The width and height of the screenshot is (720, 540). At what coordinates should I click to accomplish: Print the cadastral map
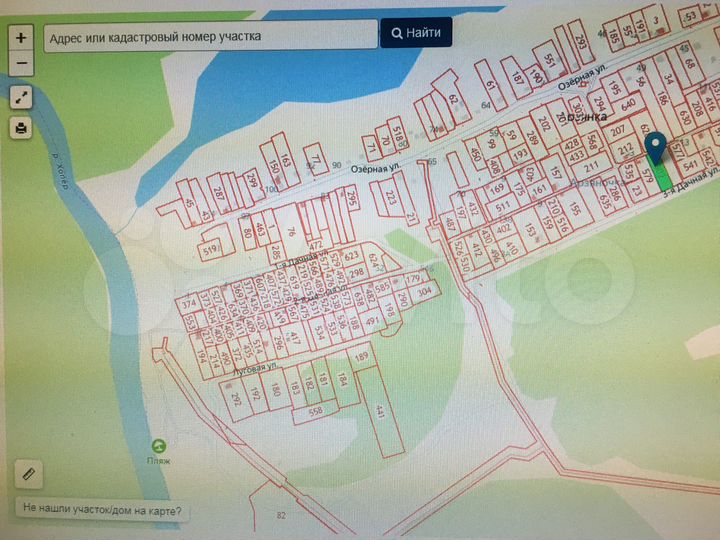[x=22, y=128]
